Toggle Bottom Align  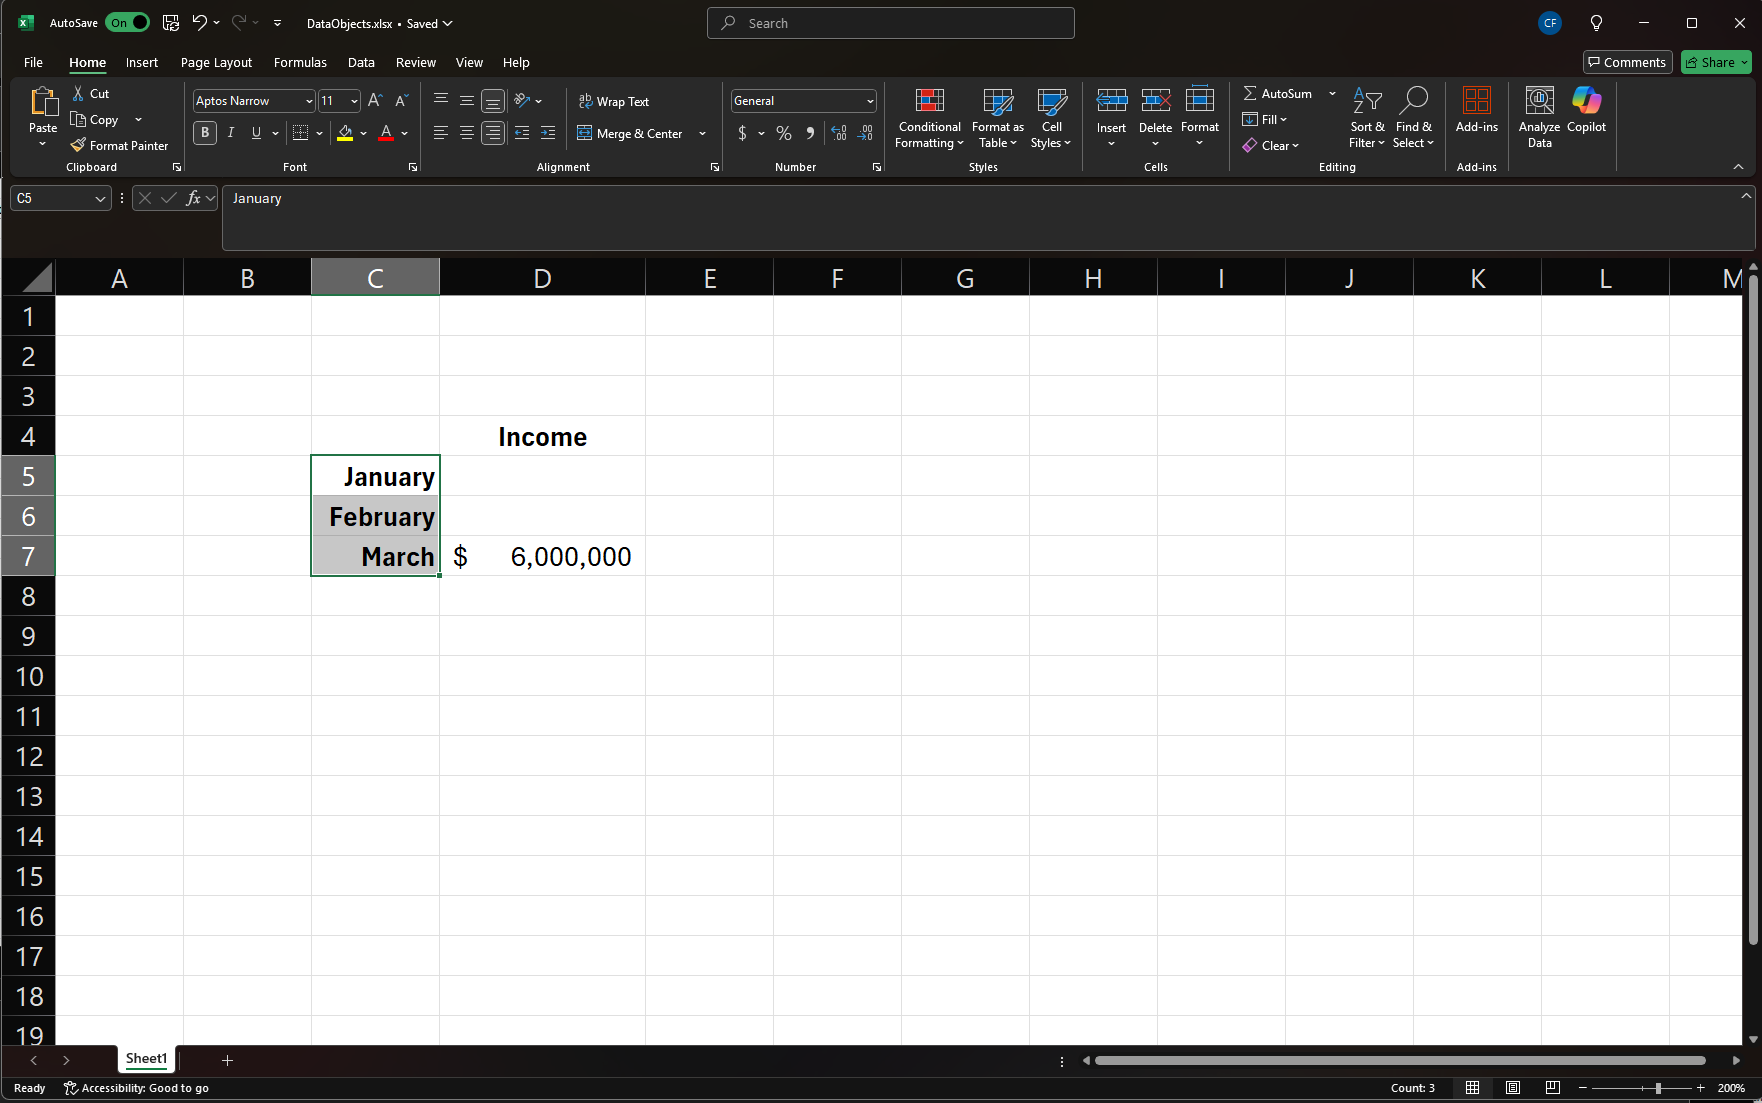(x=493, y=100)
